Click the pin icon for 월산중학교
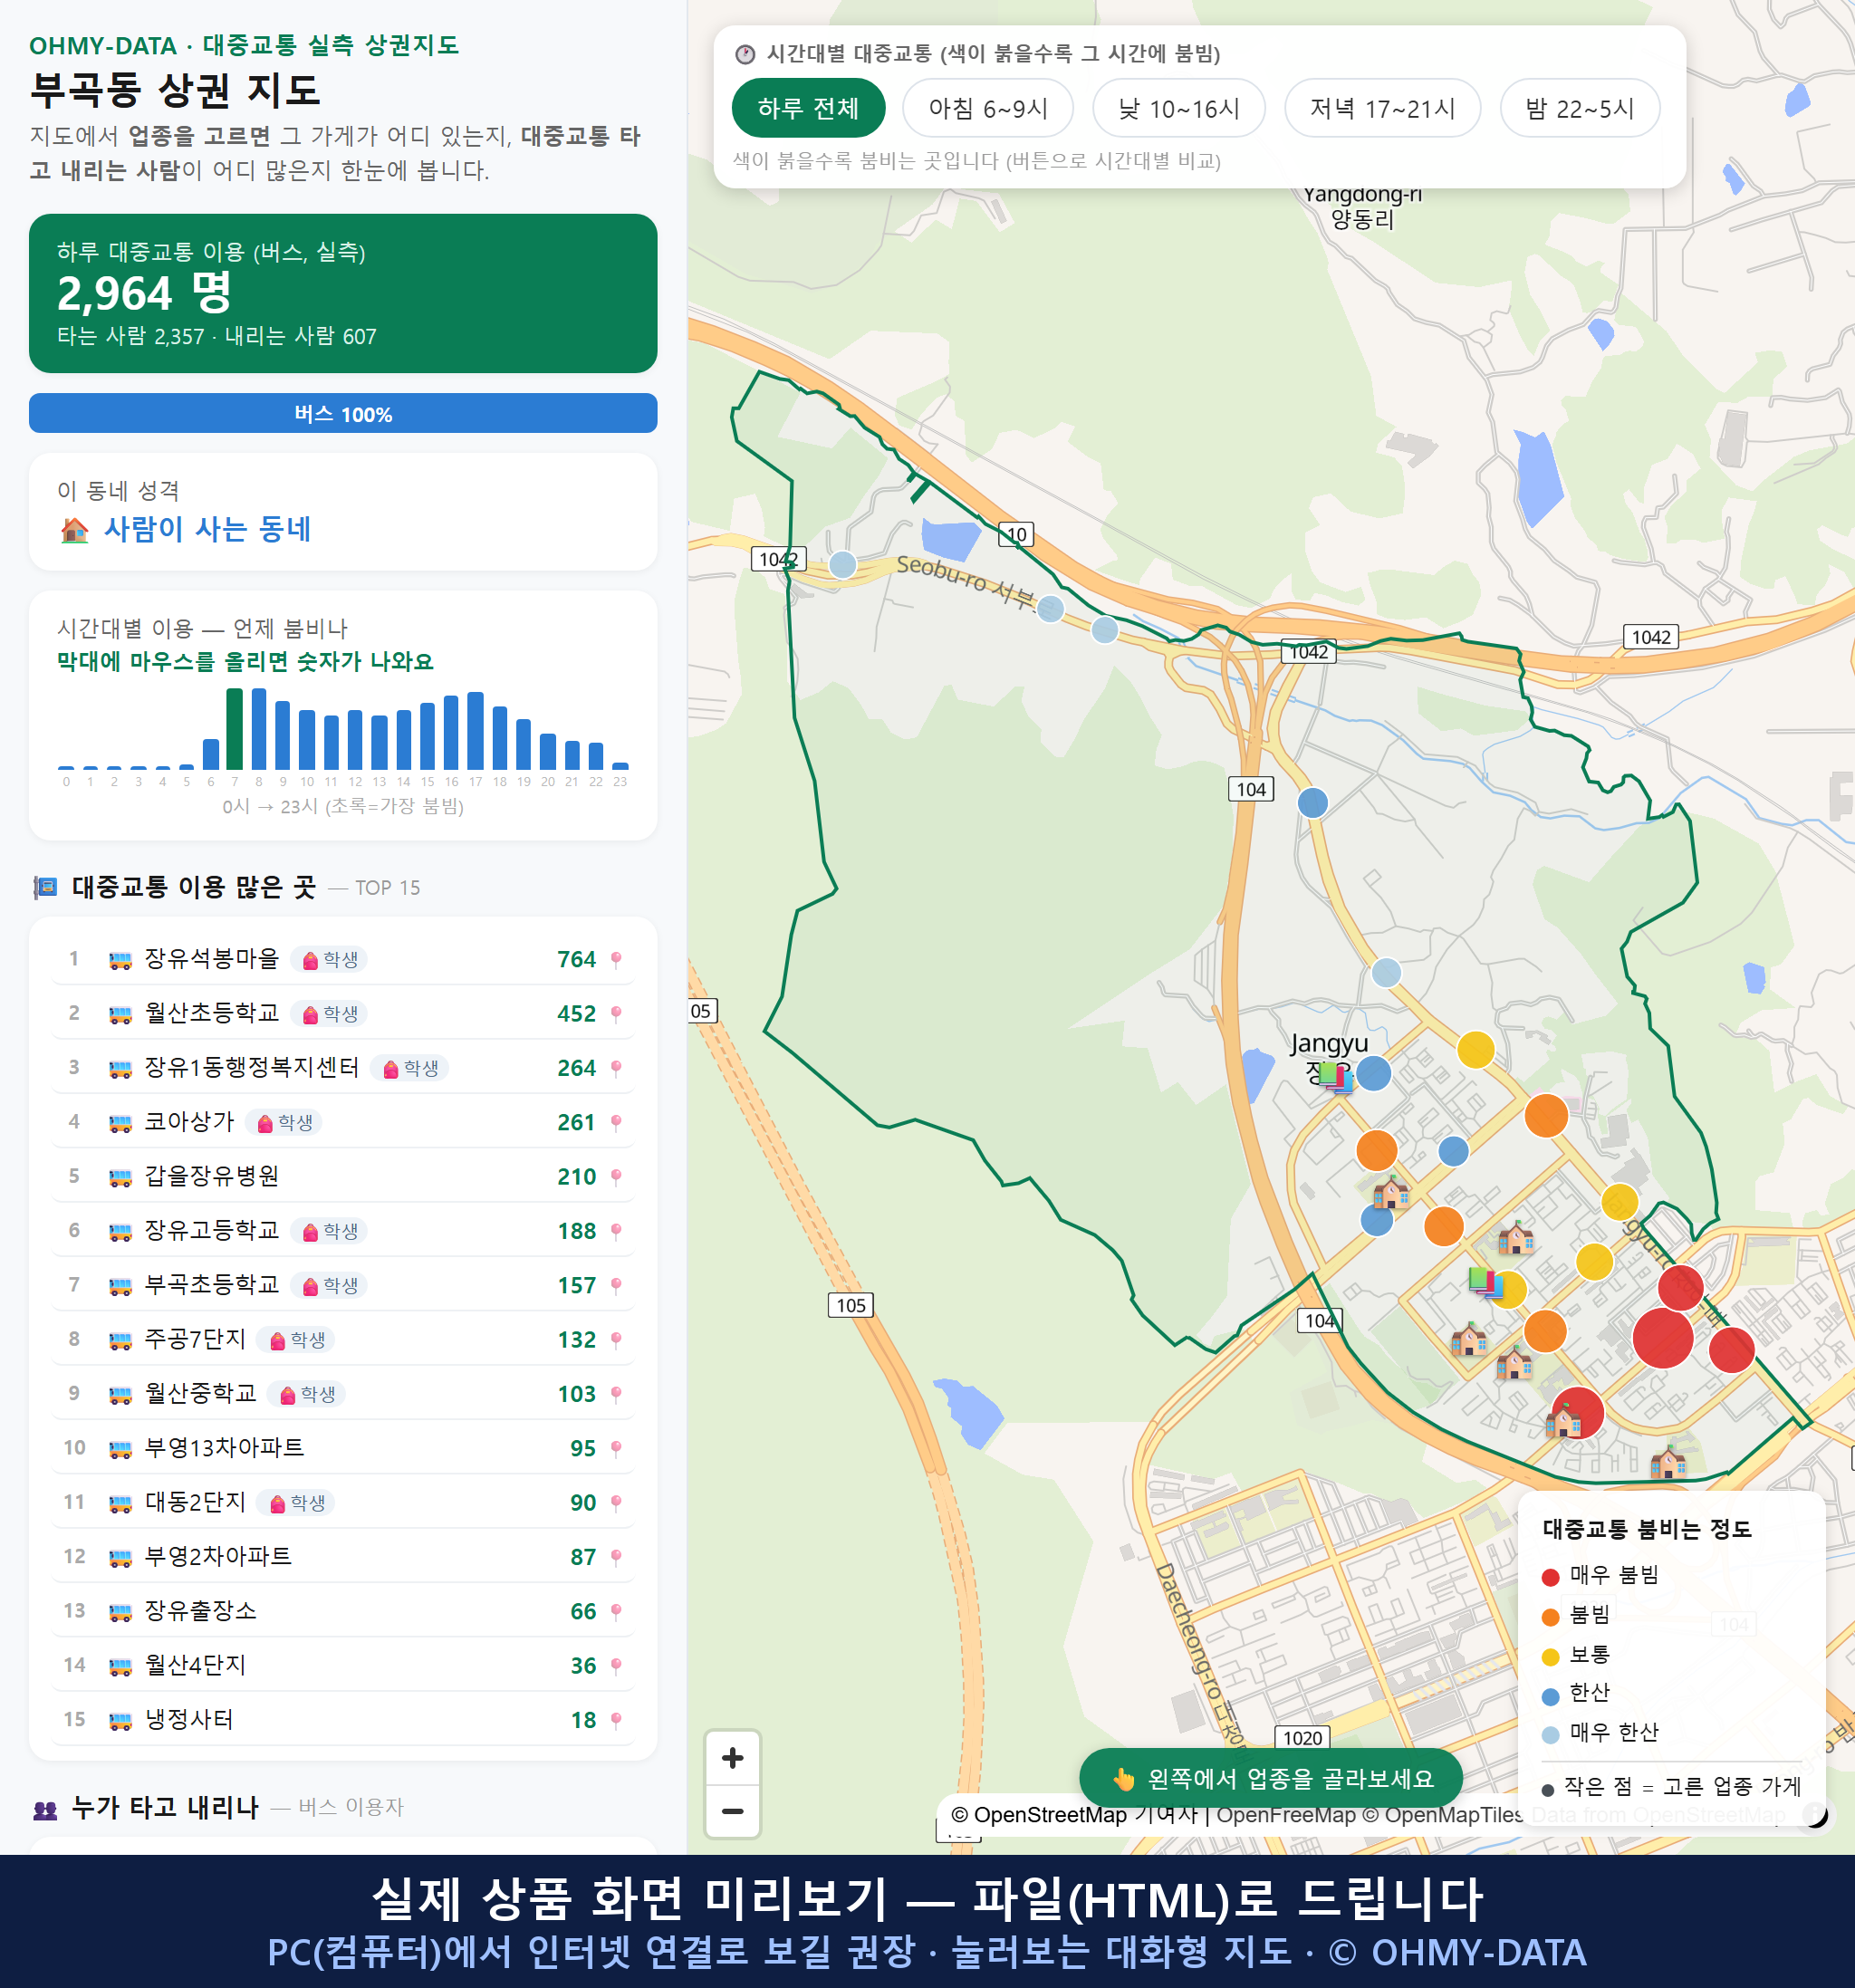The height and width of the screenshot is (1988, 1855). pos(616,1394)
